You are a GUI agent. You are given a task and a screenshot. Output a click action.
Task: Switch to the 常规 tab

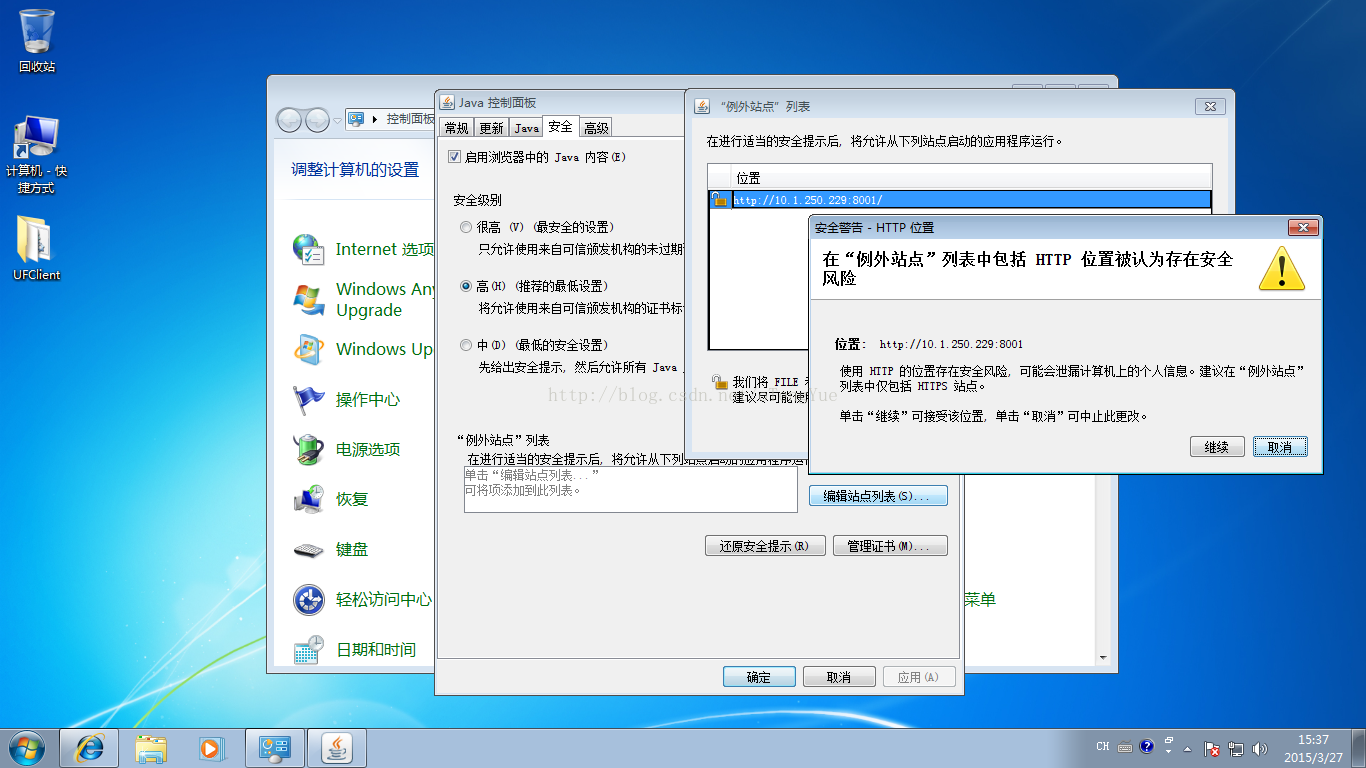click(x=457, y=128)
